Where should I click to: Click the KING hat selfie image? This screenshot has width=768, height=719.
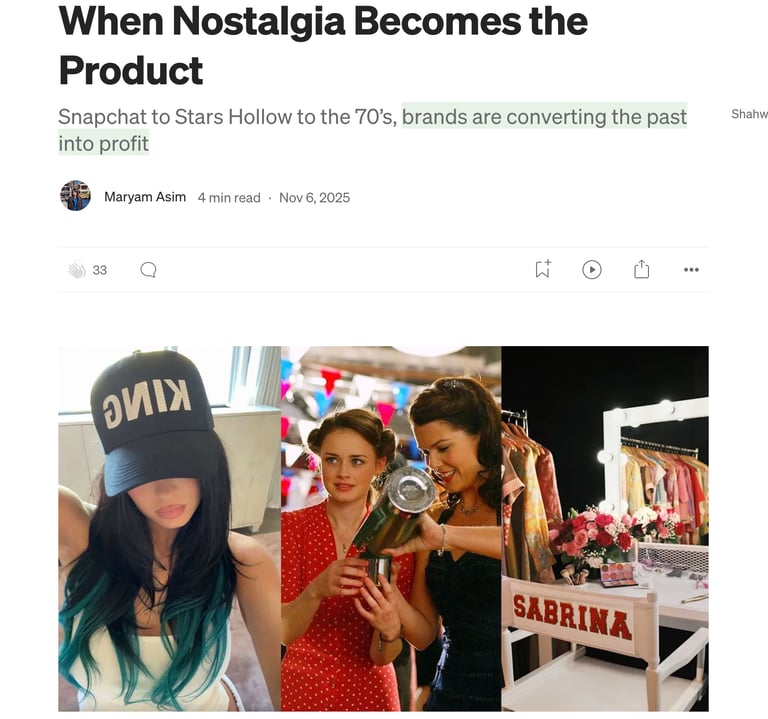(x=169, y=528)
